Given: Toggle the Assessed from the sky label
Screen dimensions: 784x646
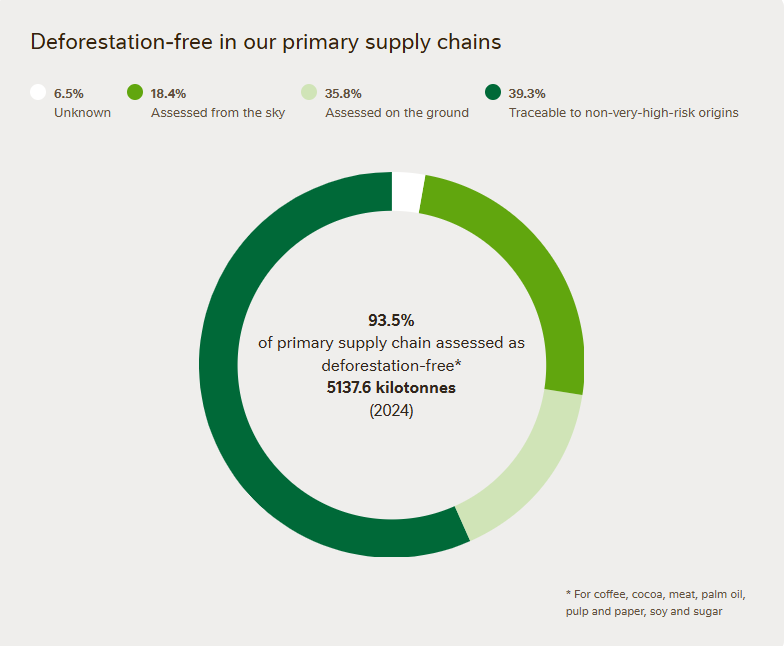Looking at the screenshot, I should click(218, 113).
